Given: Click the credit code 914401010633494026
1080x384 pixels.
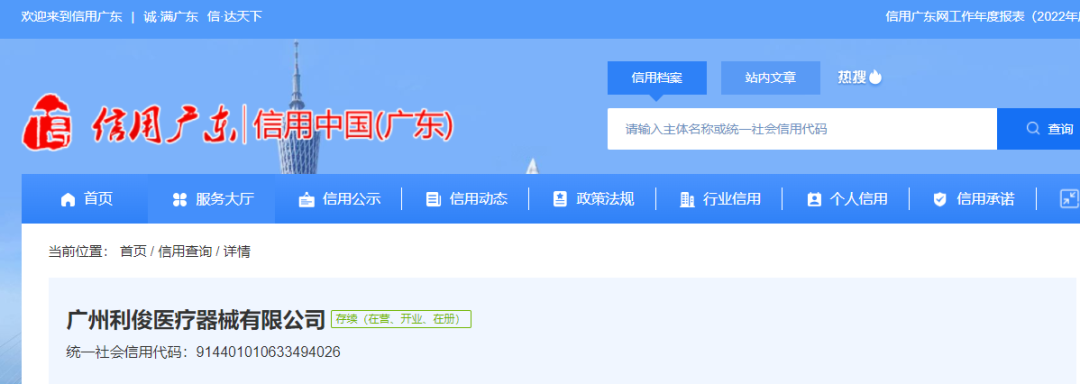Looking at the screenshot, I should click(x=268, y=352).
